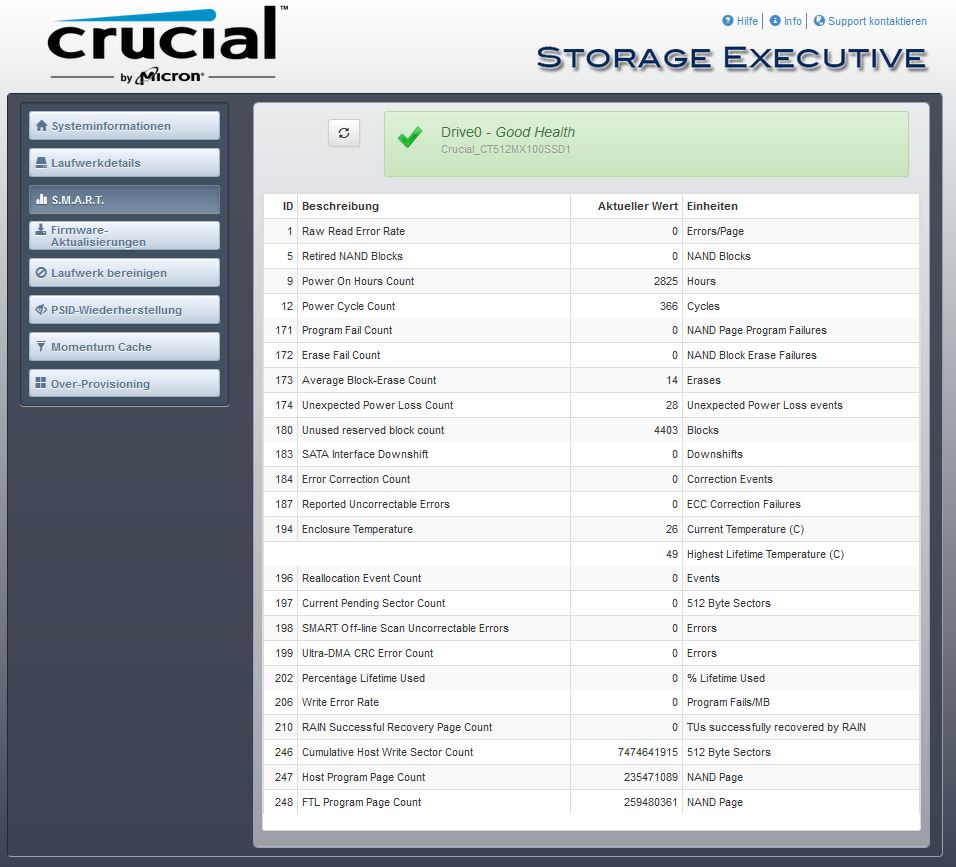Click the Current Temperature (C) unit text
Image resolution: width=956 pixels, height=867 pixels.
745,529
